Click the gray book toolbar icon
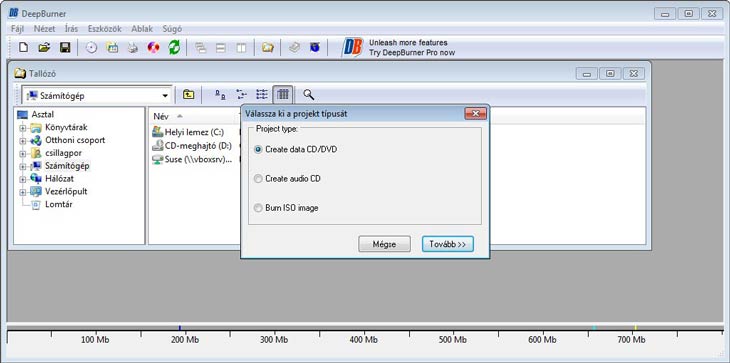730x363 pixels. (x=294, y=47)
